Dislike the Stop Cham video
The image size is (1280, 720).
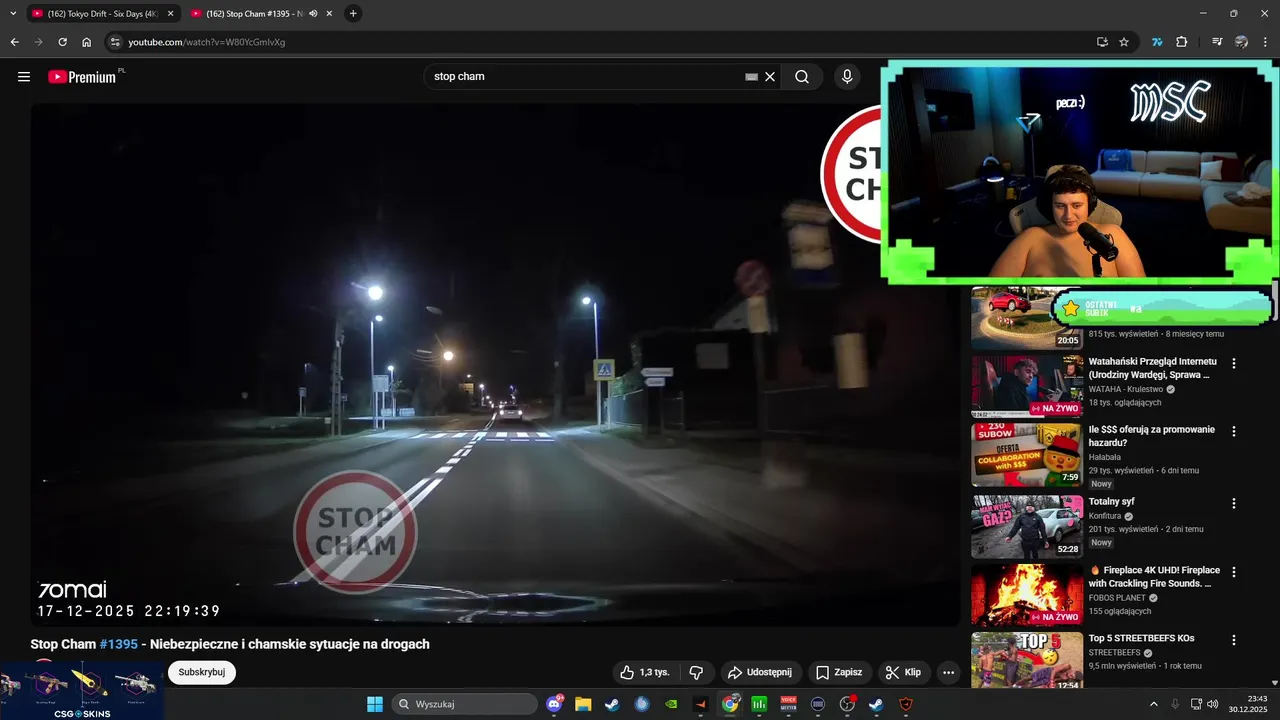[x=697, y=672]
